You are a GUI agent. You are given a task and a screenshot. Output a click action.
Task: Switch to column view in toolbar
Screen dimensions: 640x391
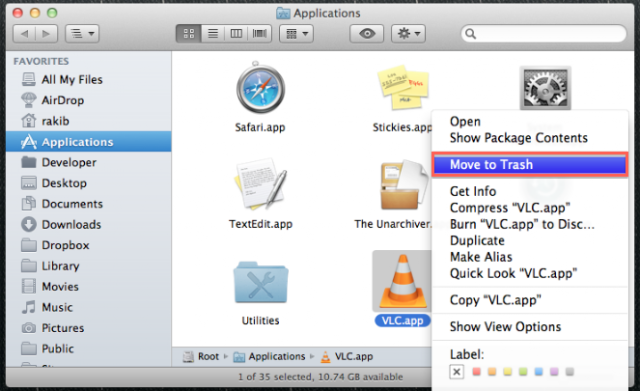pyautogui.click(x=236, y=33)
